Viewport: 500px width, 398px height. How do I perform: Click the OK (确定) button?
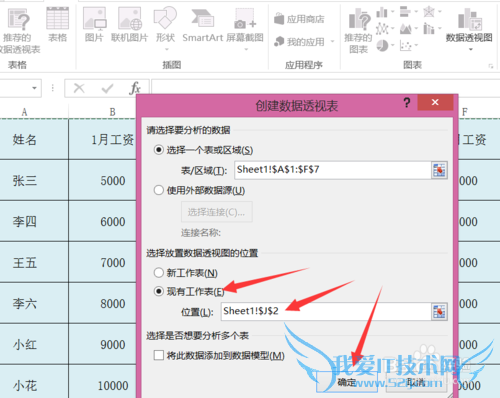click(x=347, y=382)
